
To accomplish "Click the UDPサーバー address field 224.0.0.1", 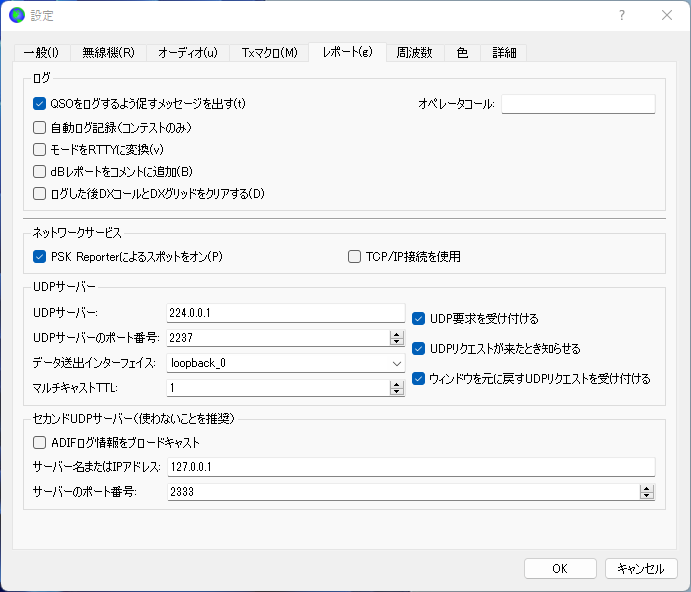I will pyautogui.click(x=286, y=313).
